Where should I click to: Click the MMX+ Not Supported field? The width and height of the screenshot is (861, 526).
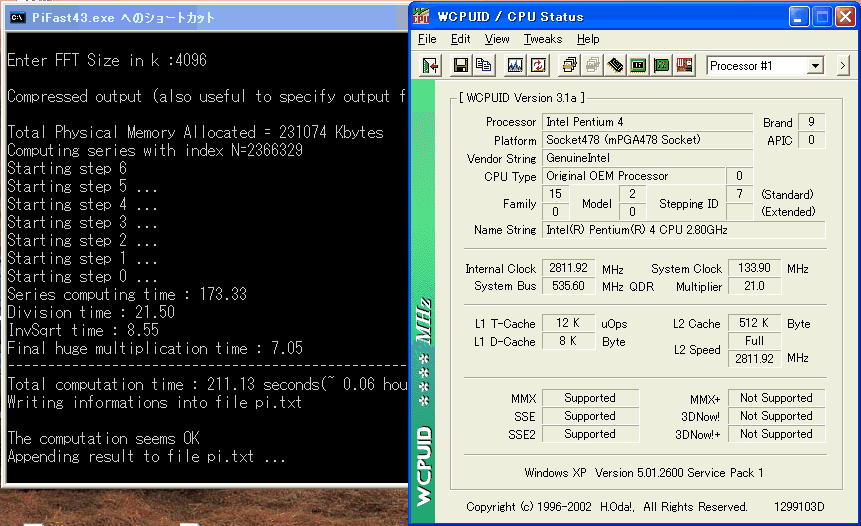(776, 398)
